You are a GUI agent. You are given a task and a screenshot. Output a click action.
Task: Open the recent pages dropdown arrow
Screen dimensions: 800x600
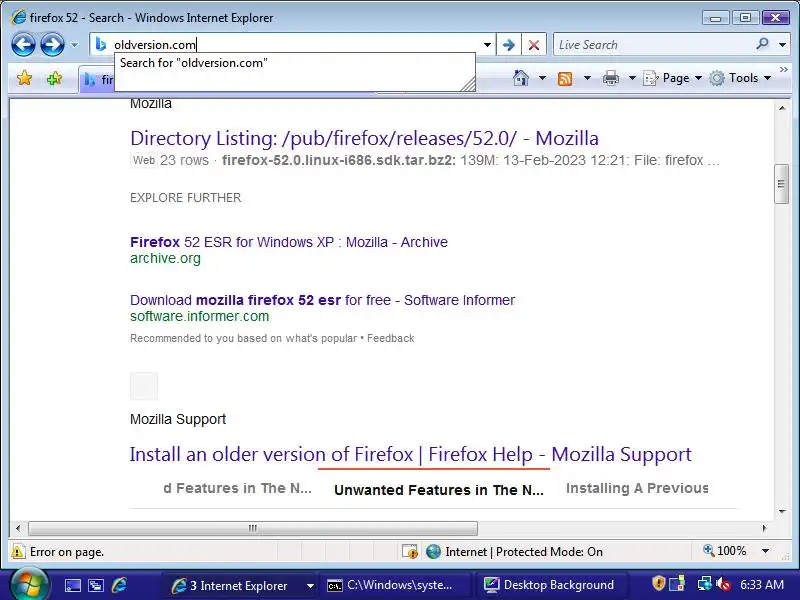pyautogui.click(x=74, y=45)
